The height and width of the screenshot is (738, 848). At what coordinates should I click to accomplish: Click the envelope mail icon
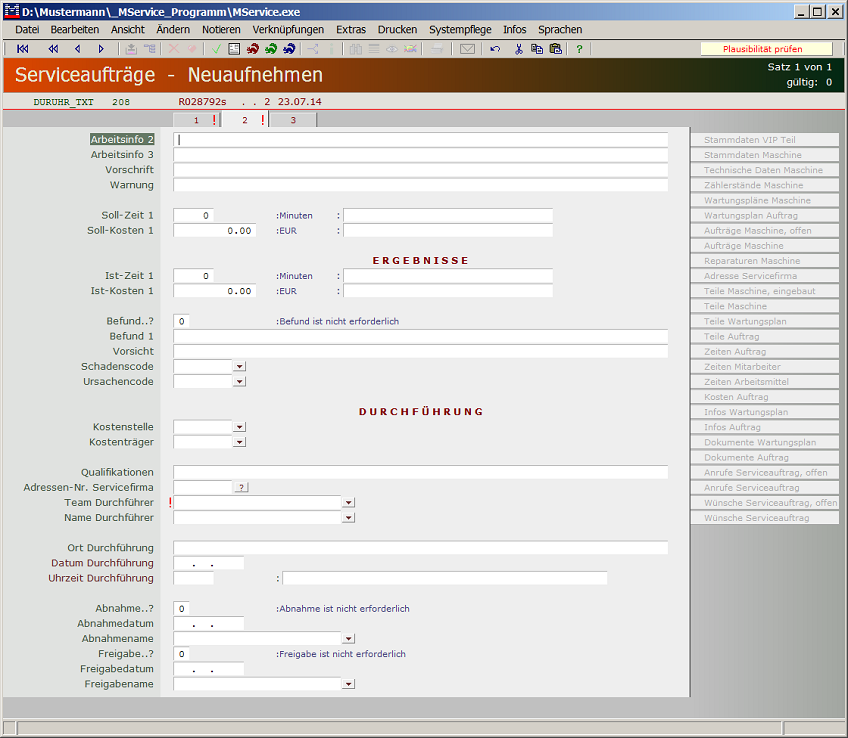click(467, 49)
